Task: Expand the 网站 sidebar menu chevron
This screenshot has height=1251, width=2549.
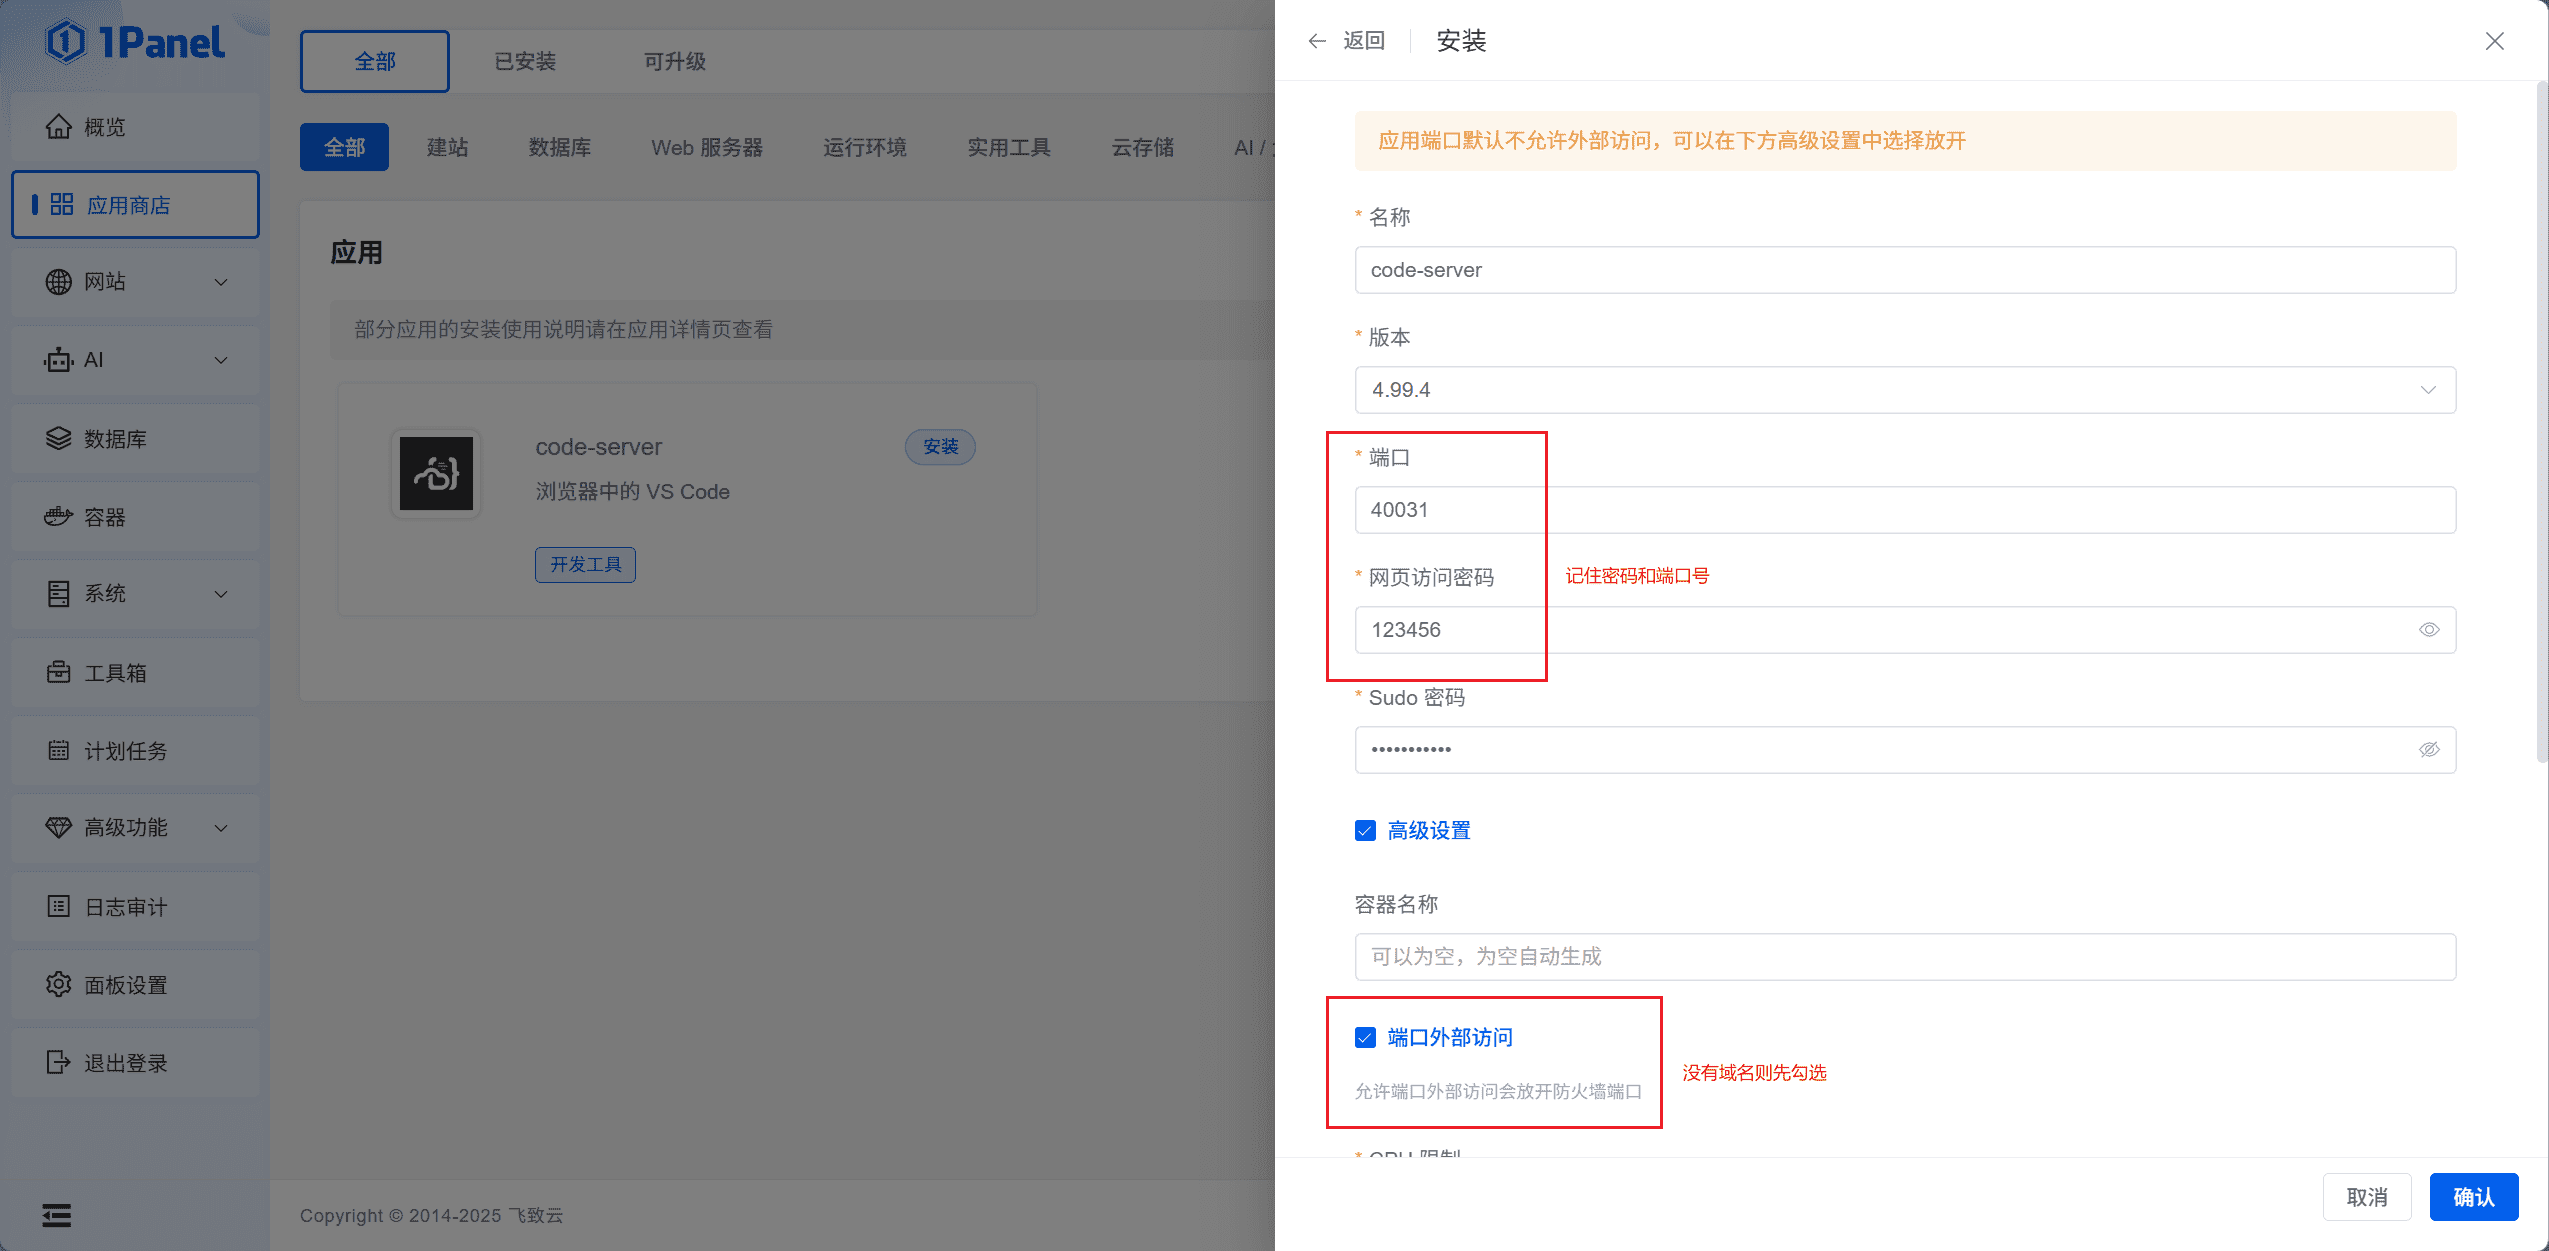Action: click(222, 282)
